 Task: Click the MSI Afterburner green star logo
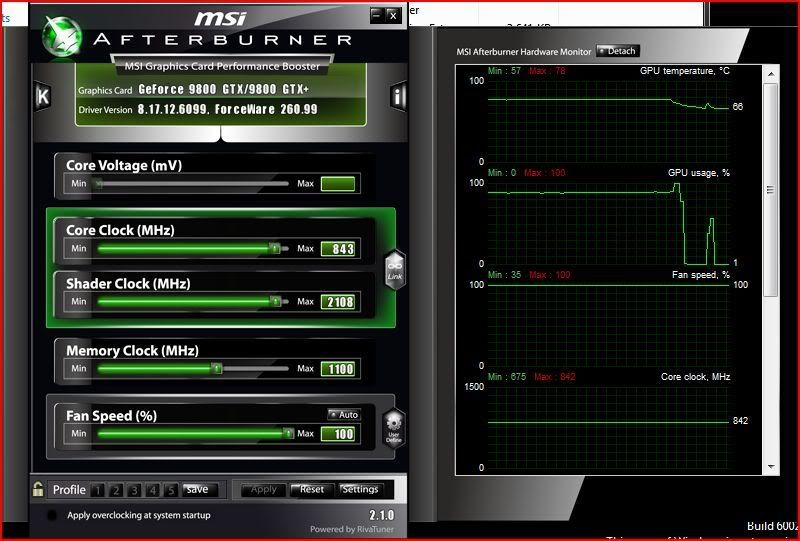pos(62,36)
